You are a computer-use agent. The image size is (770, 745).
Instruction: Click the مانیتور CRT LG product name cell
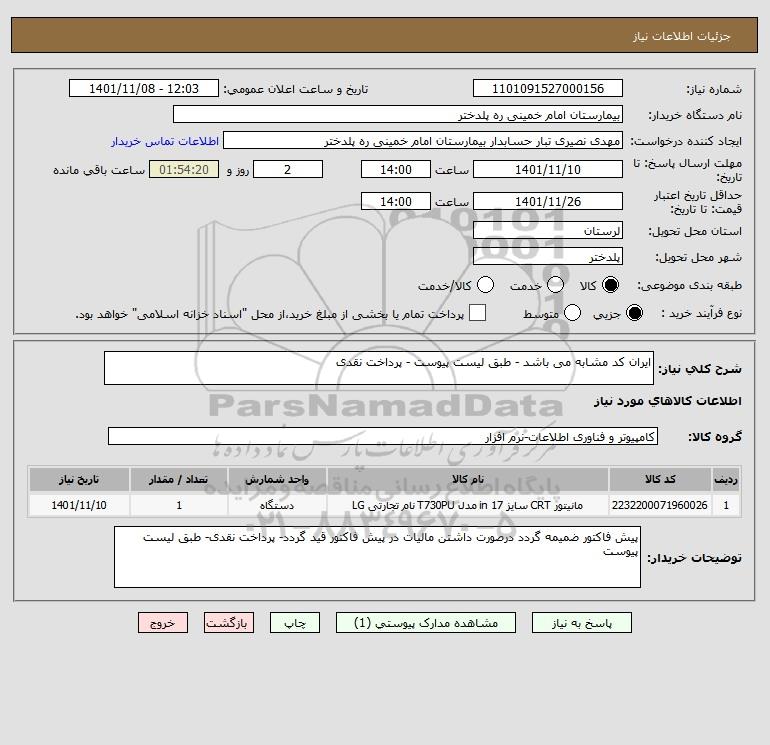click(x=468, y=505)
